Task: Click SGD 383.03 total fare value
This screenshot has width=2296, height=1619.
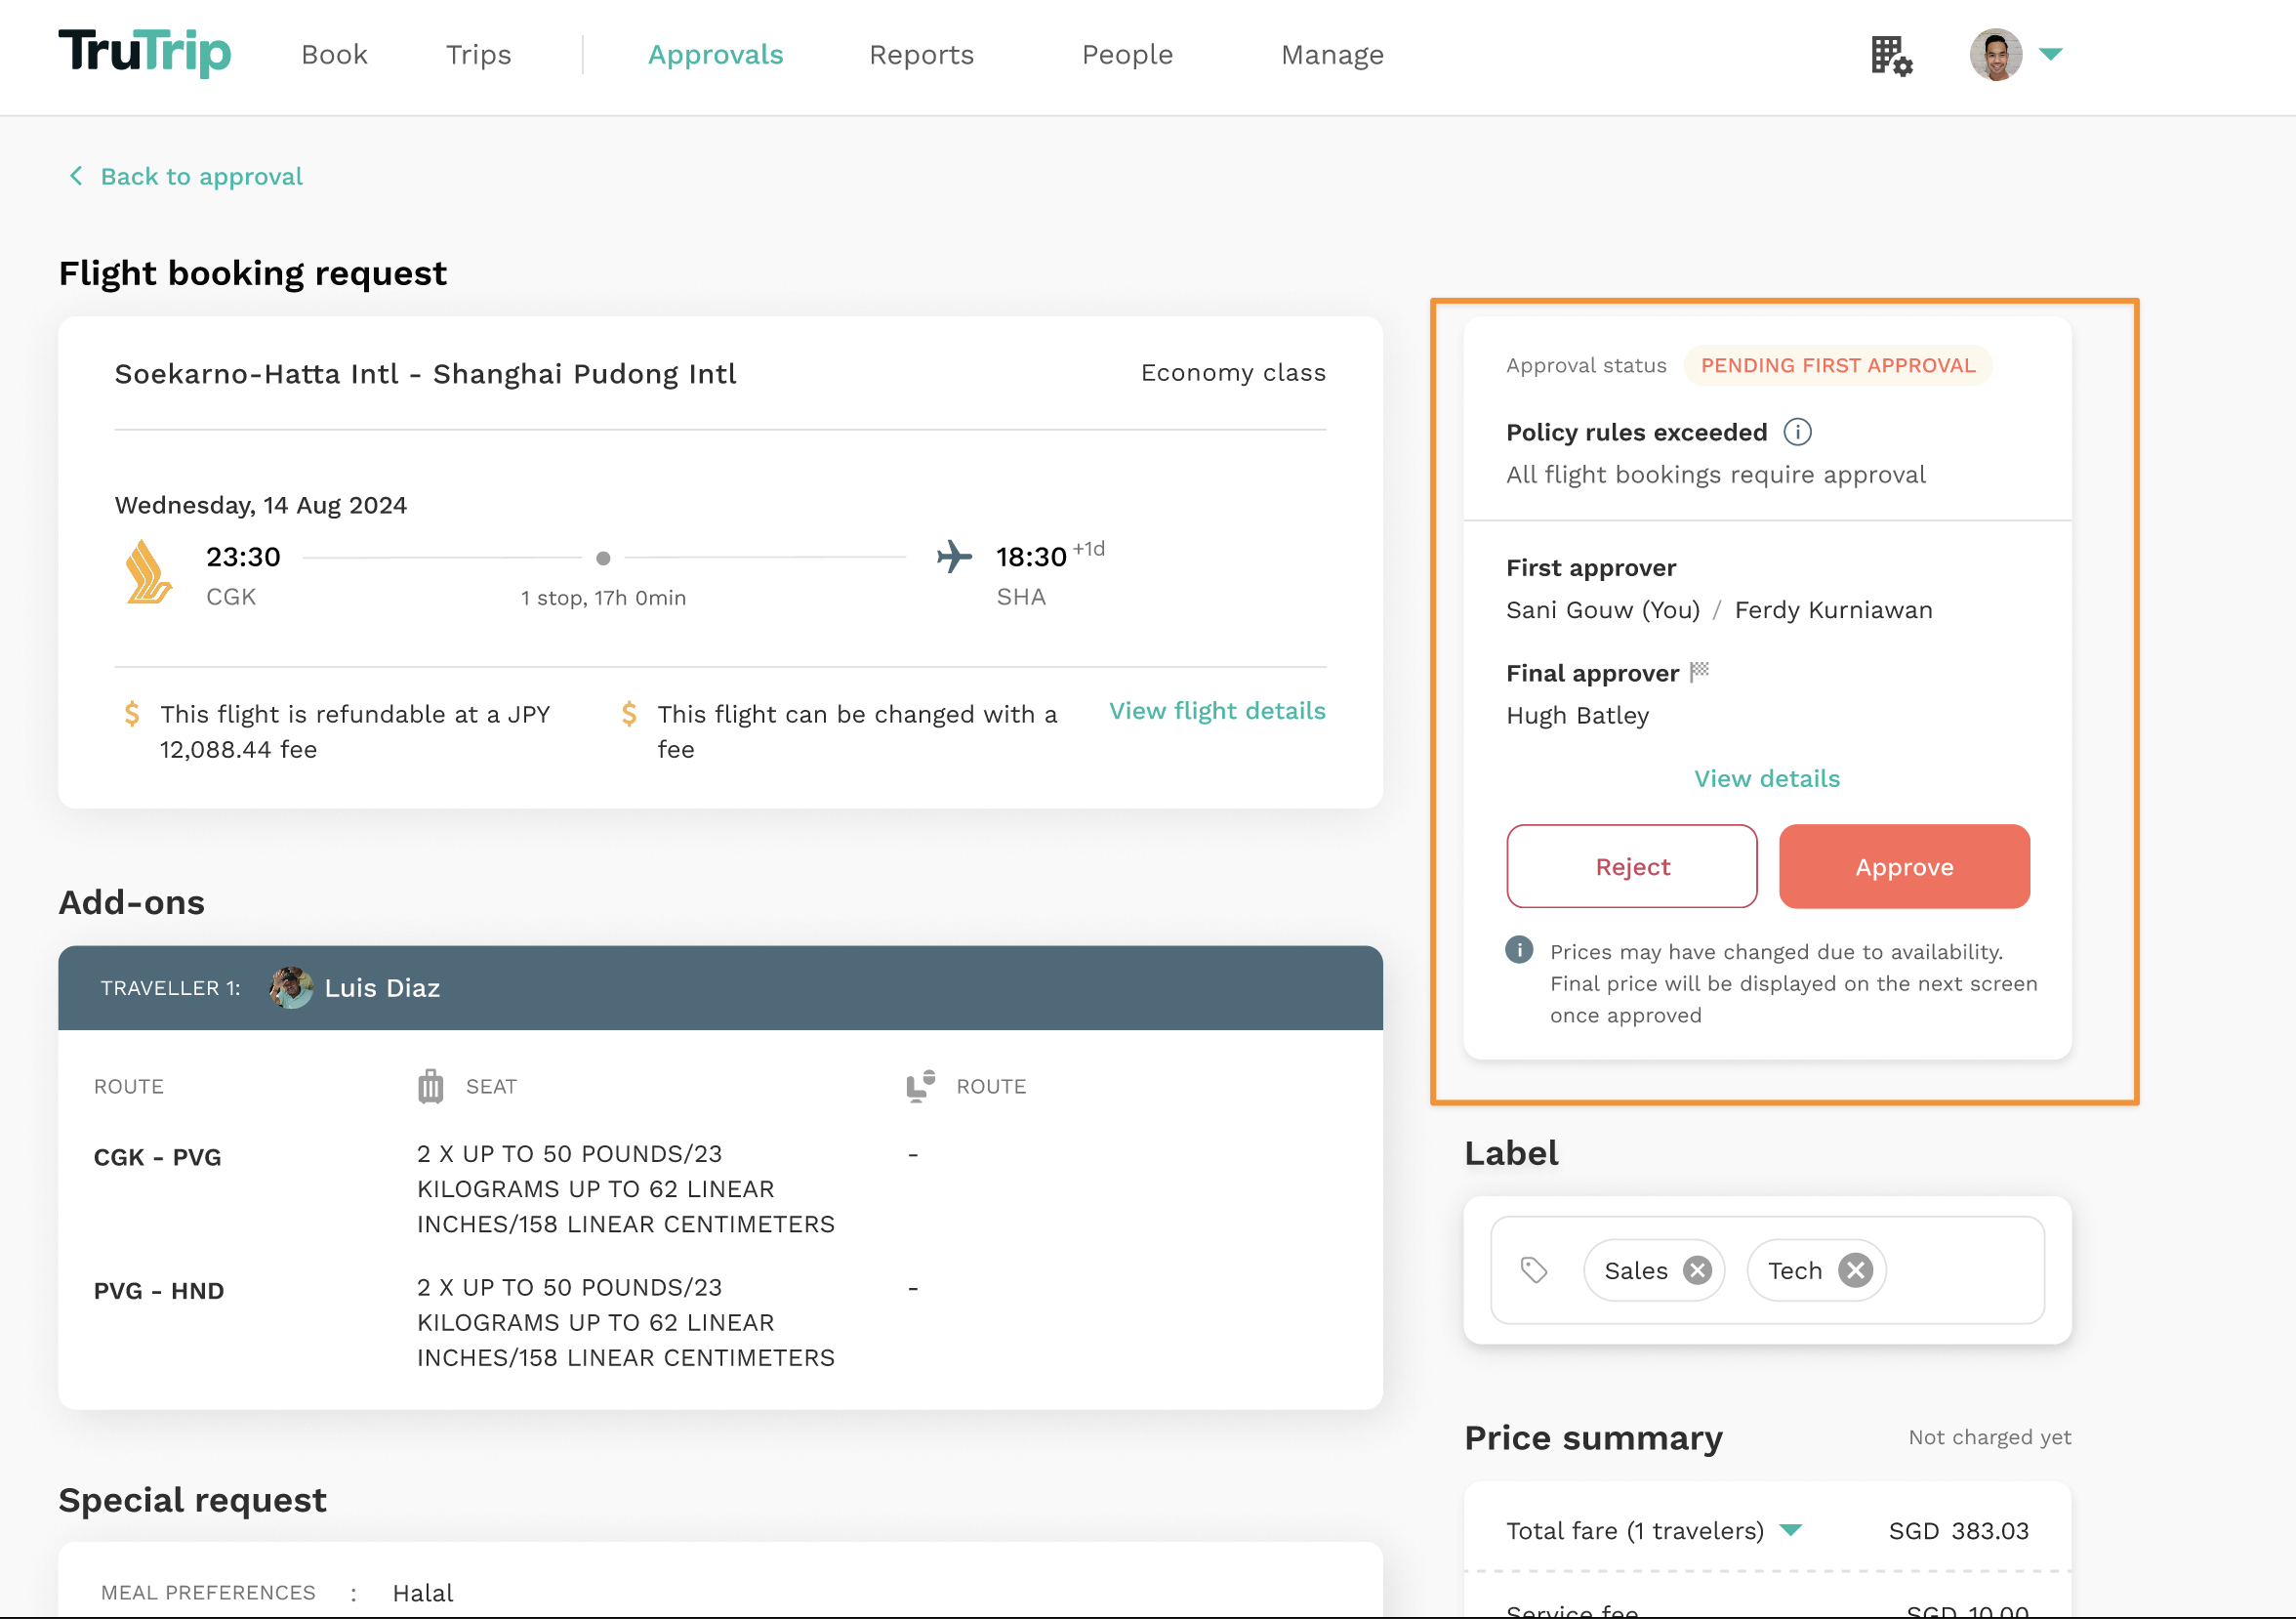Action: click(1958, 1531)
